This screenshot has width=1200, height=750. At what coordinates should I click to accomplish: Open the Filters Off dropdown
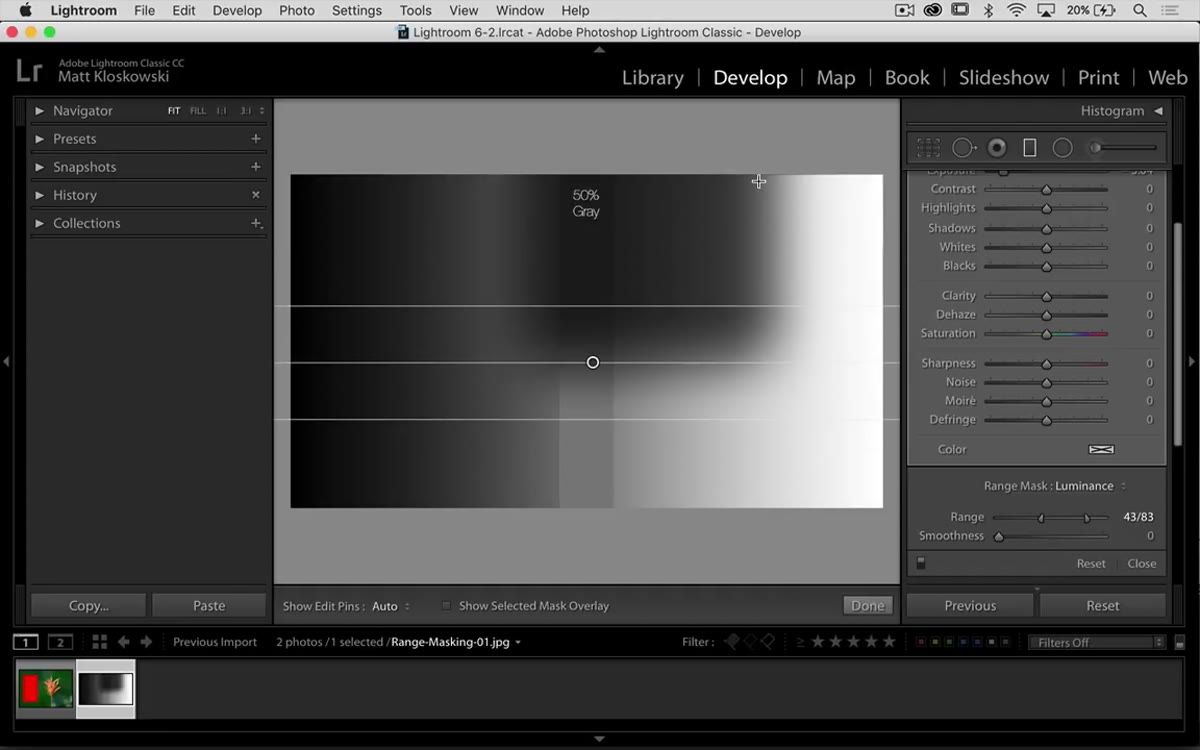coord(1097,642)
